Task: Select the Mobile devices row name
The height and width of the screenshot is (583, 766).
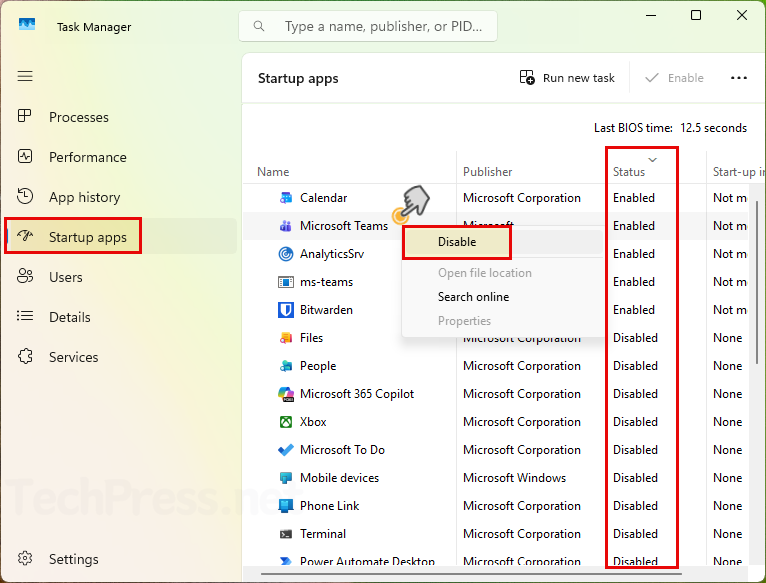Action: click(x=340, y=478)
